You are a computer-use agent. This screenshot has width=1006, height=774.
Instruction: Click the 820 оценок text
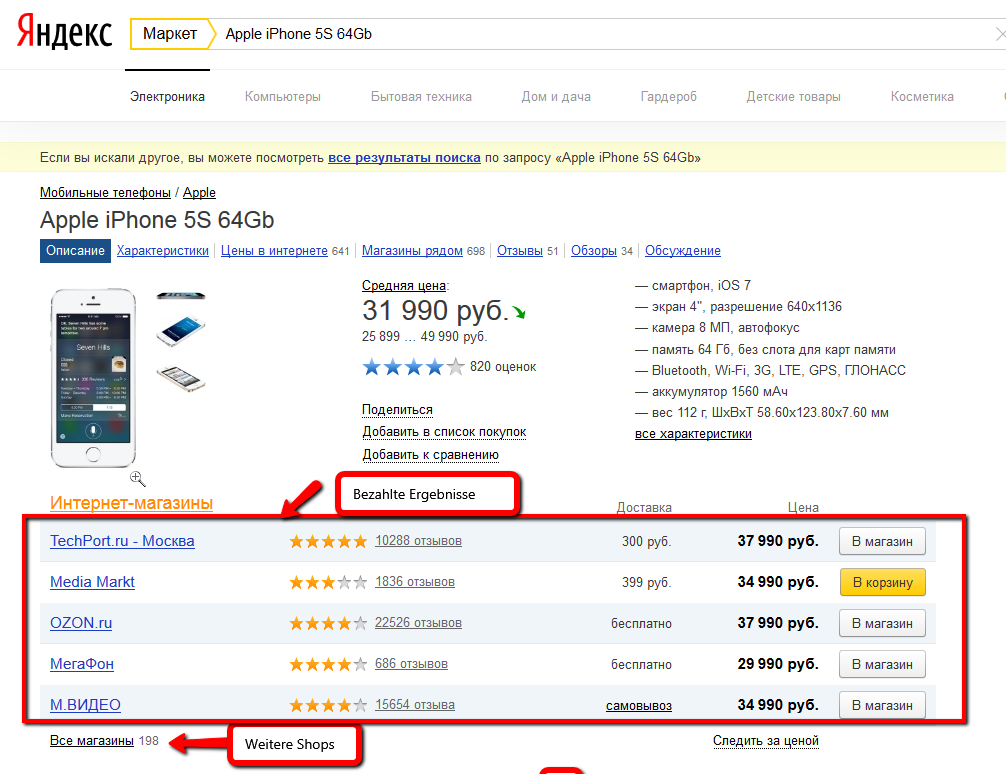(503, 367)
